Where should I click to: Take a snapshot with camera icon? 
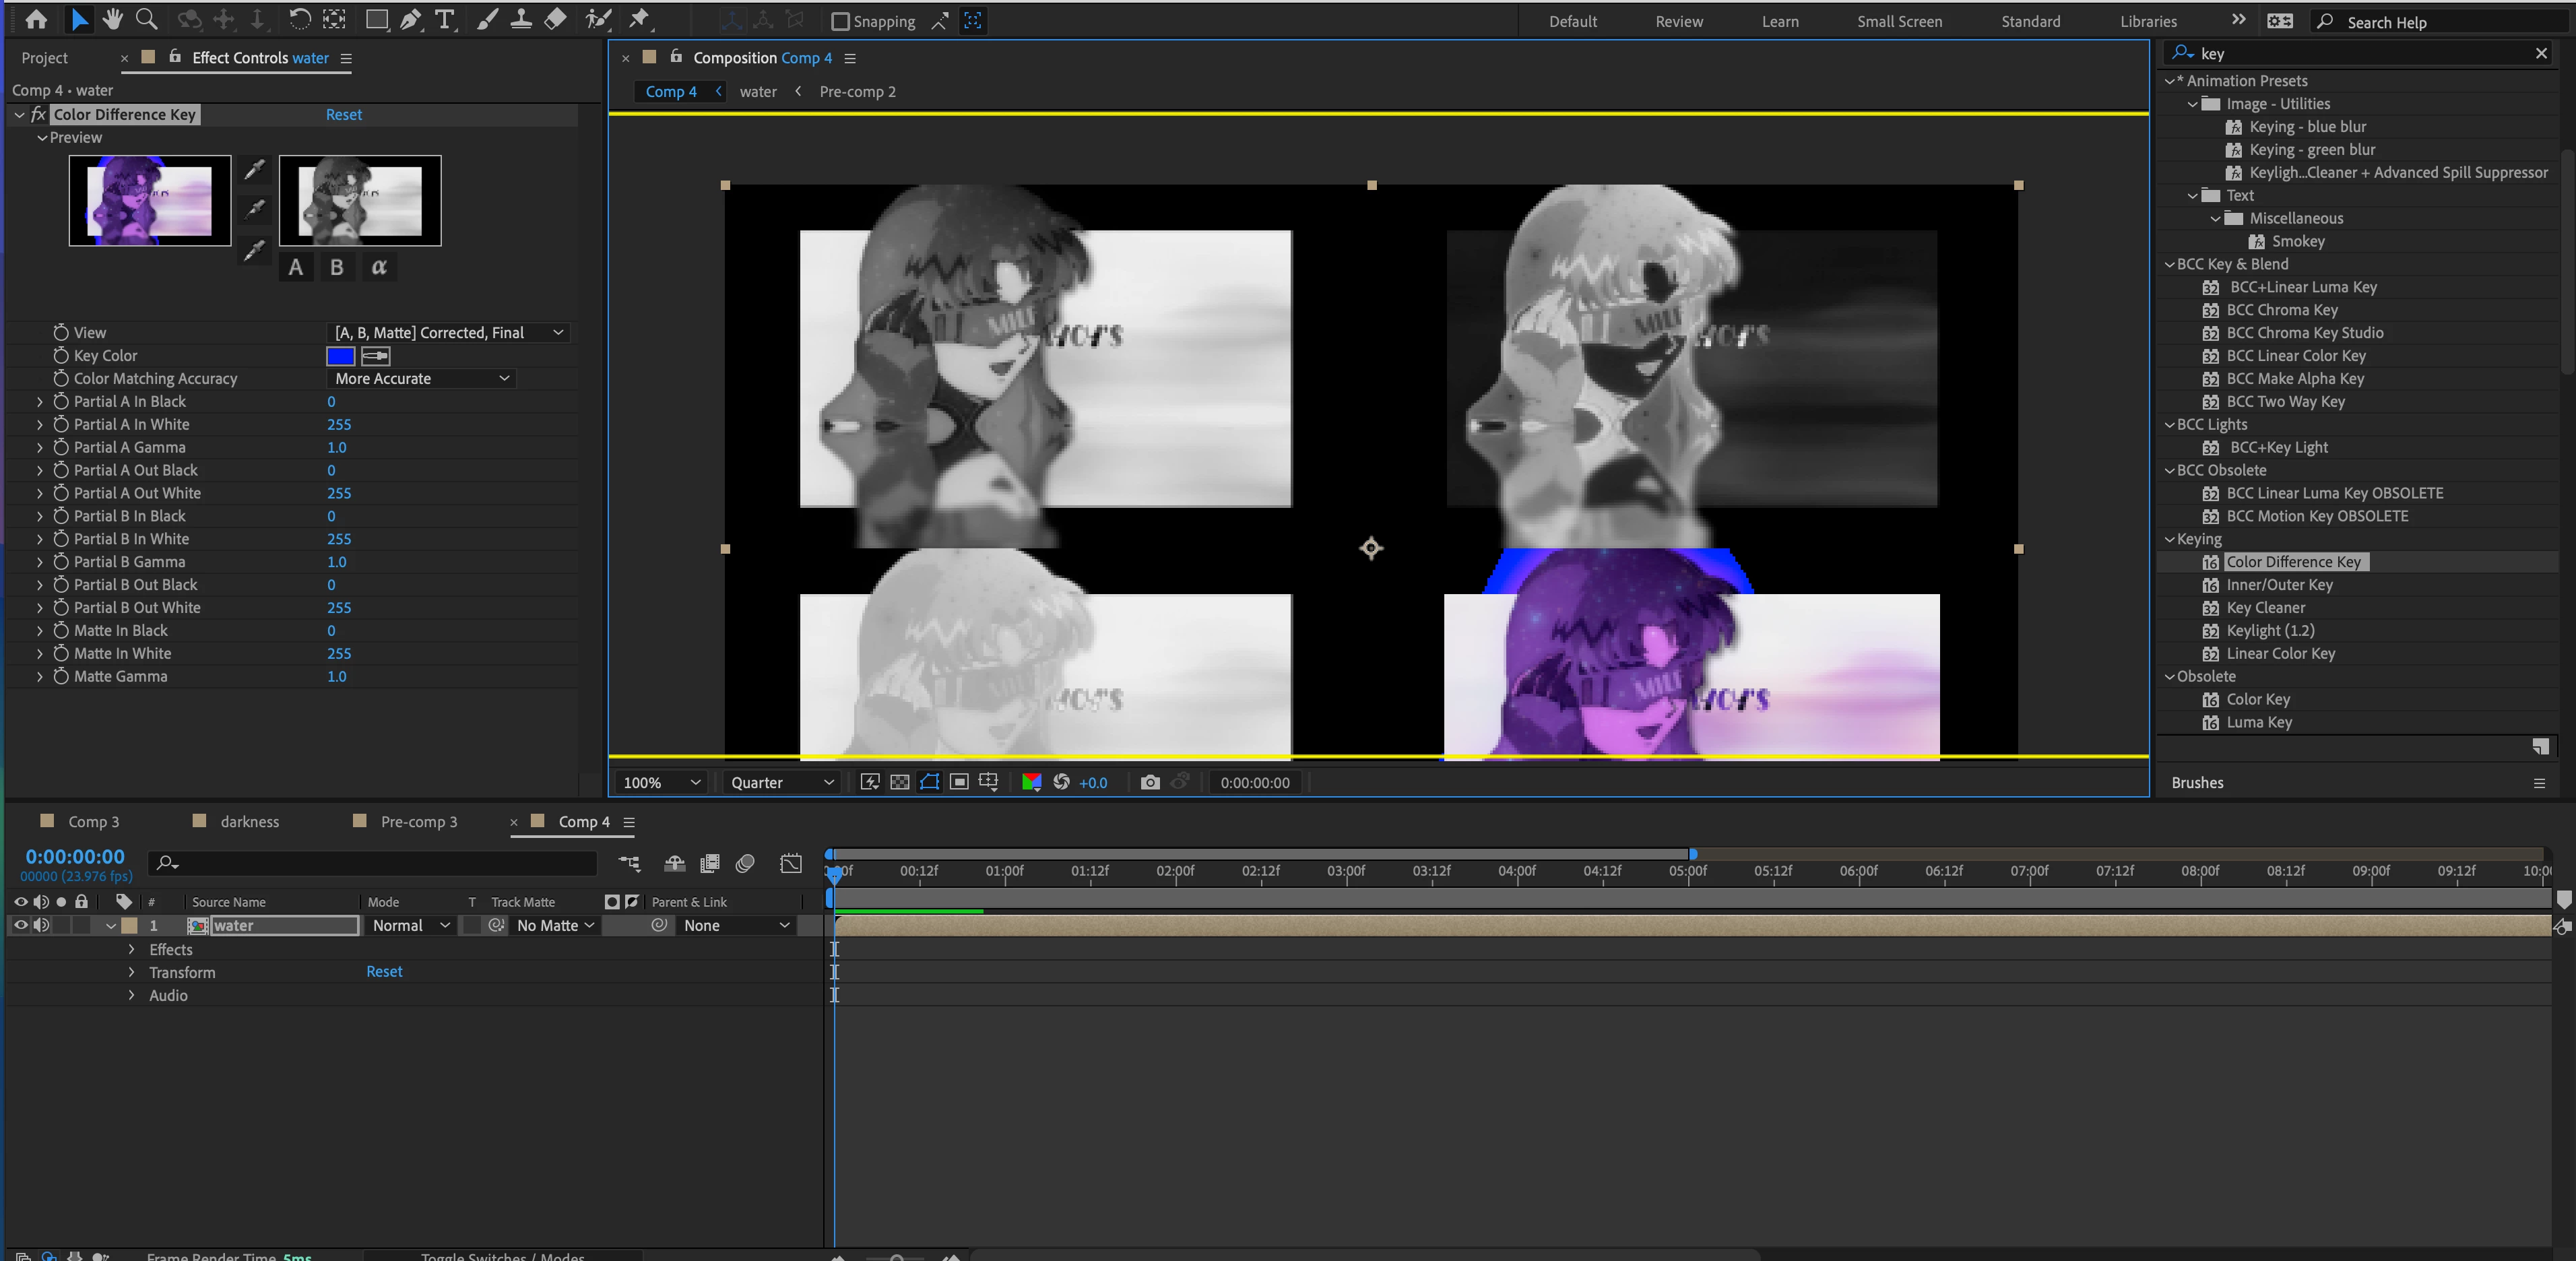coord(1150,782)
